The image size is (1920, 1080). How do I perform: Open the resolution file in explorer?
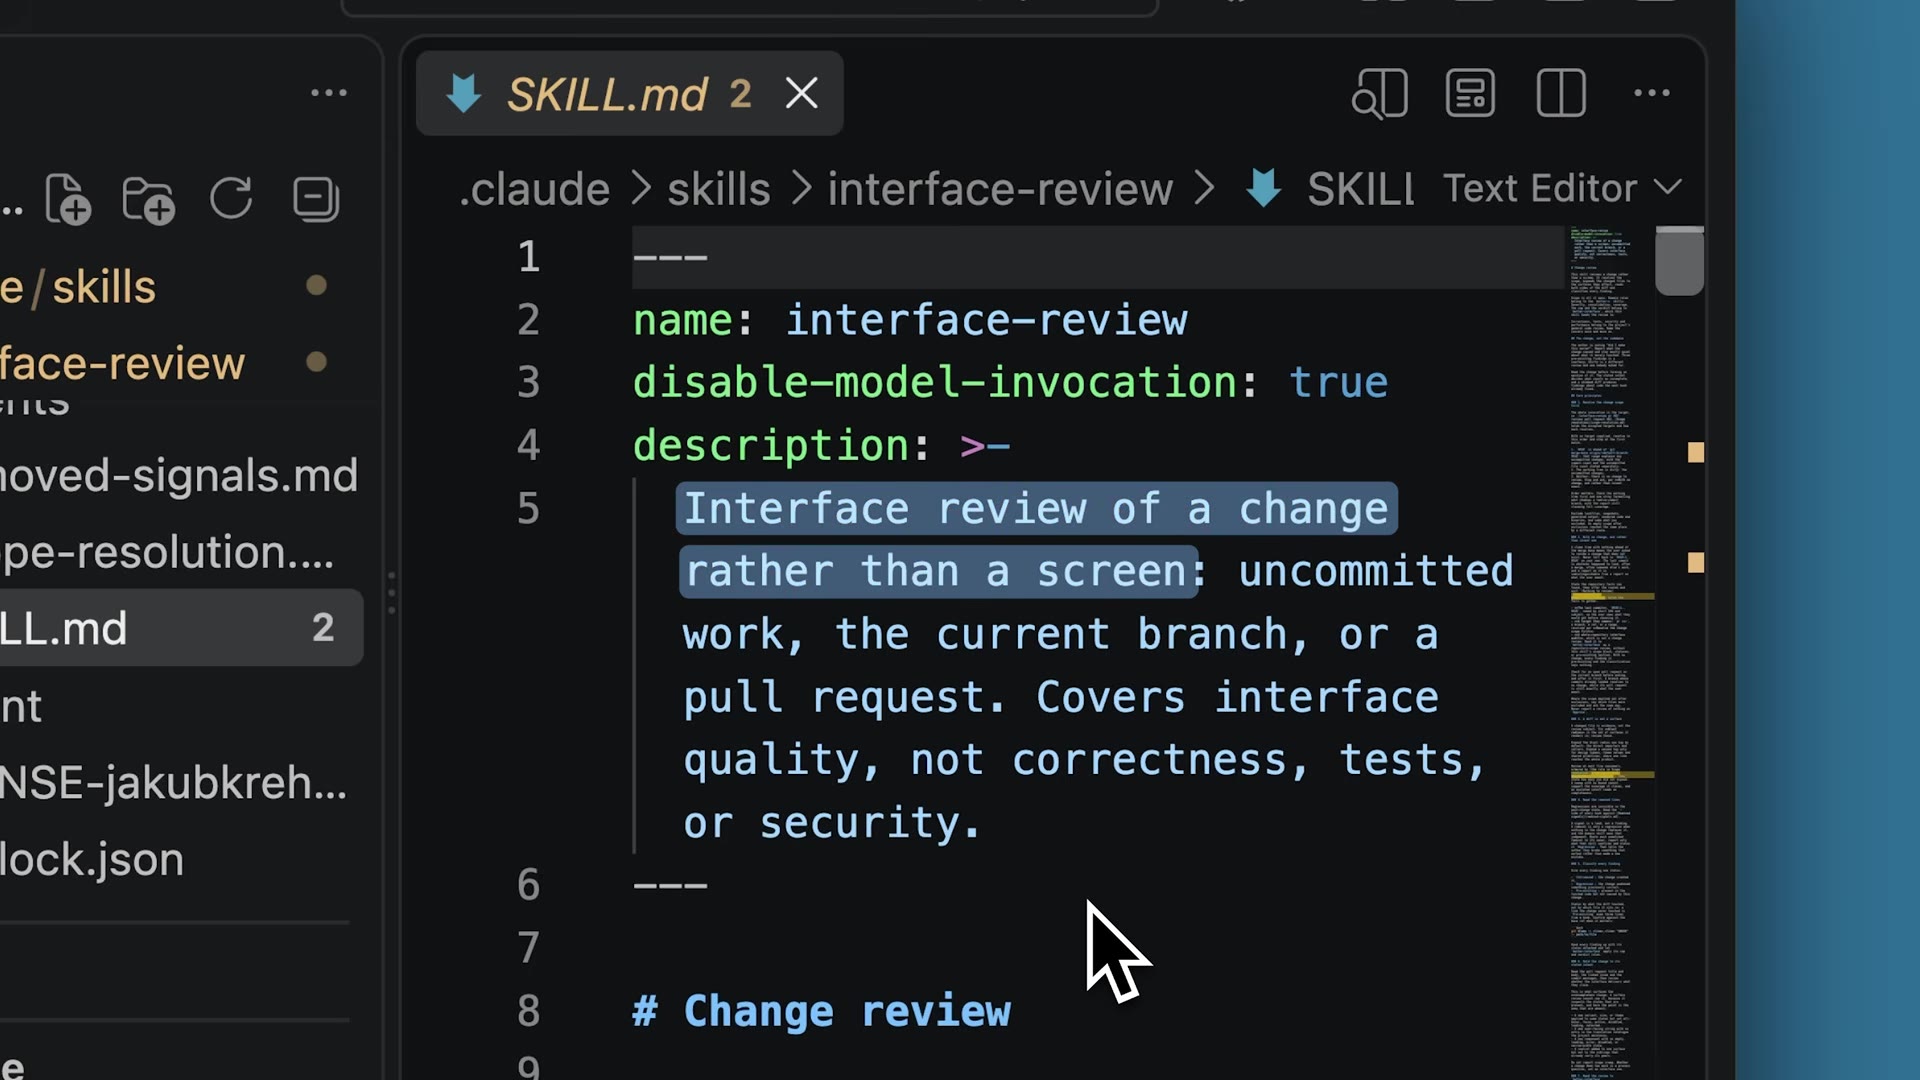[x=180, y=552]
